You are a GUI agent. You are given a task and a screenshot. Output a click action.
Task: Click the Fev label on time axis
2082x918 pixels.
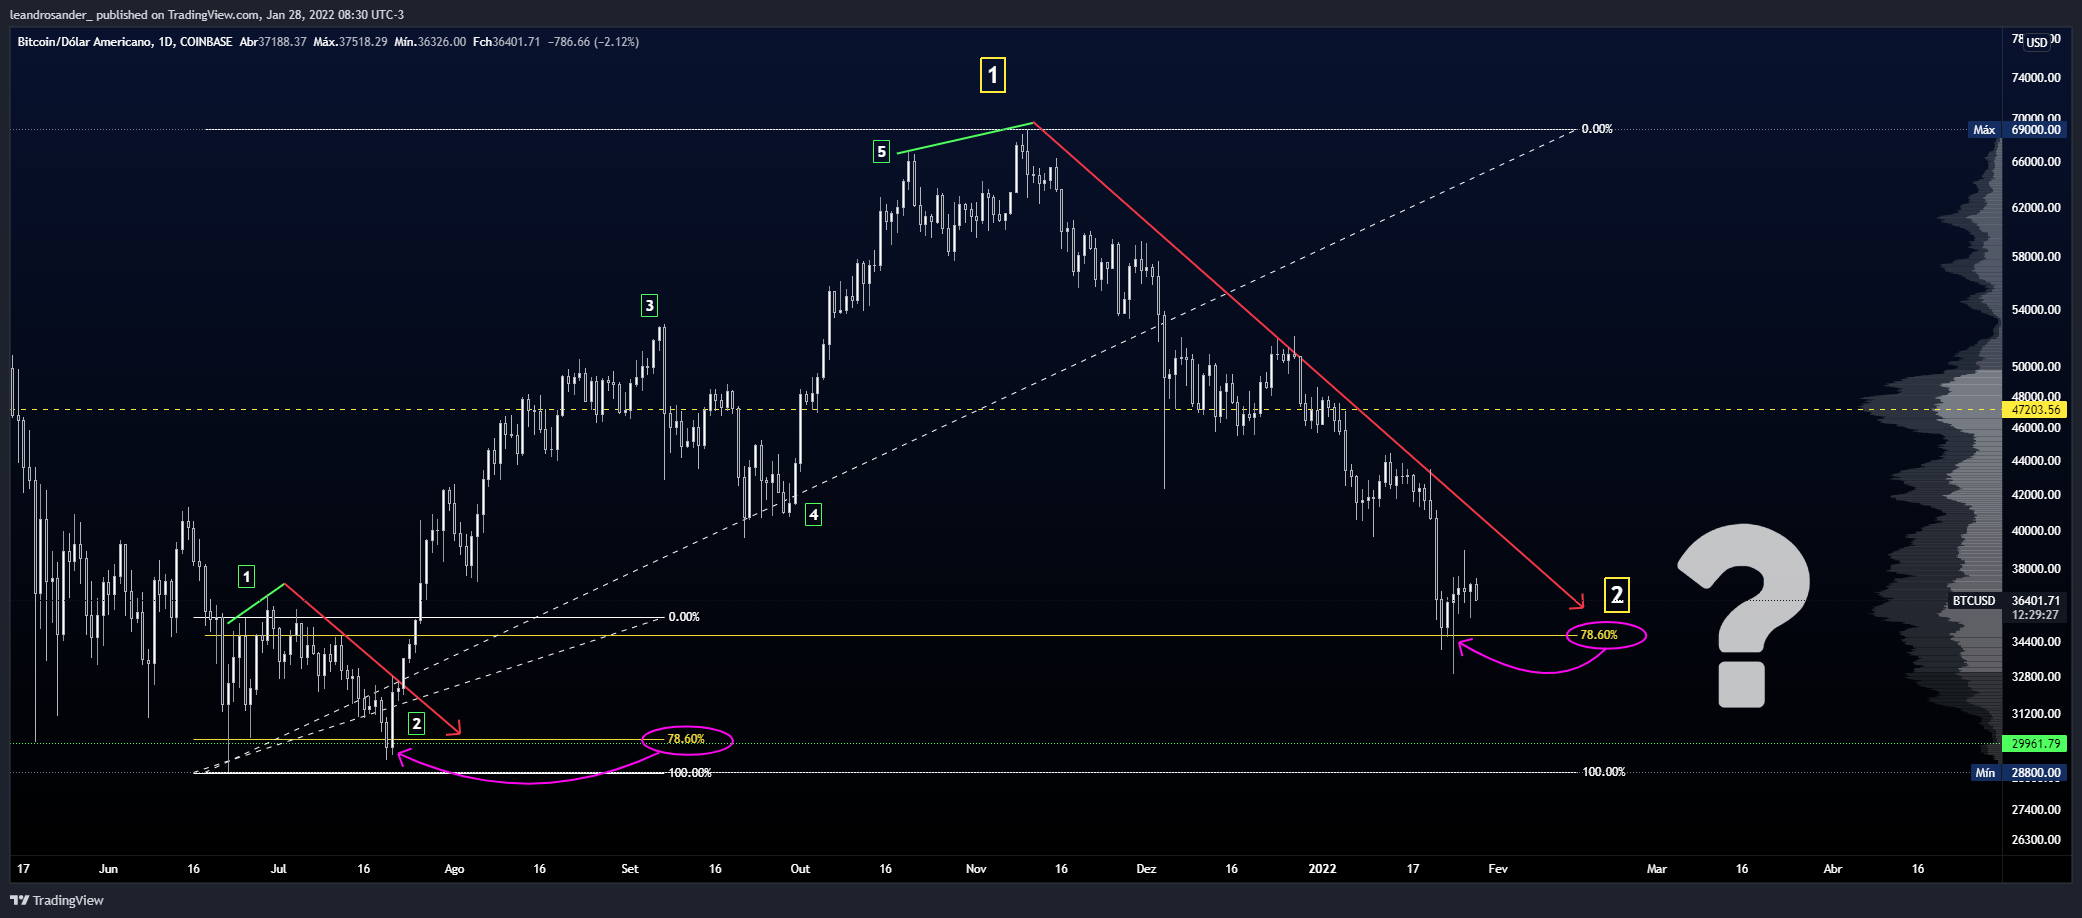[1498, 869]
